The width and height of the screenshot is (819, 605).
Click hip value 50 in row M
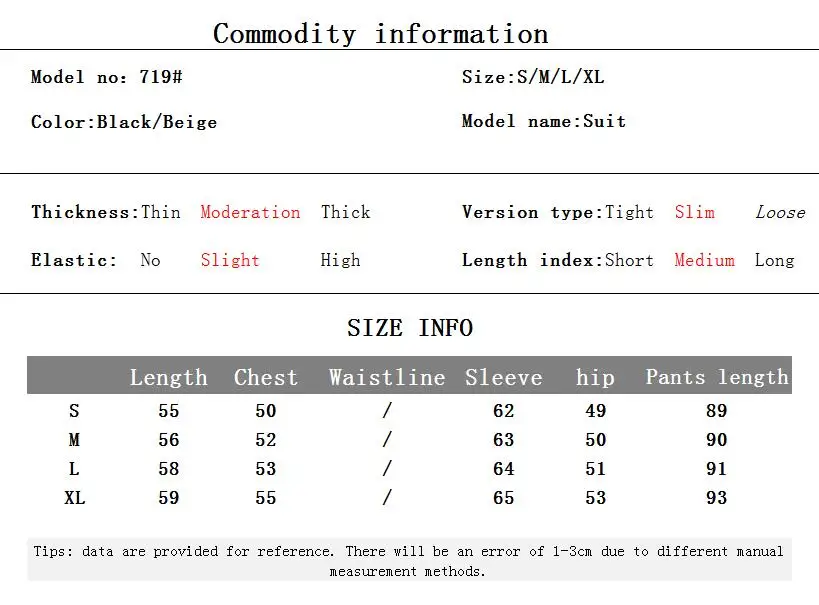pos(595,440)
